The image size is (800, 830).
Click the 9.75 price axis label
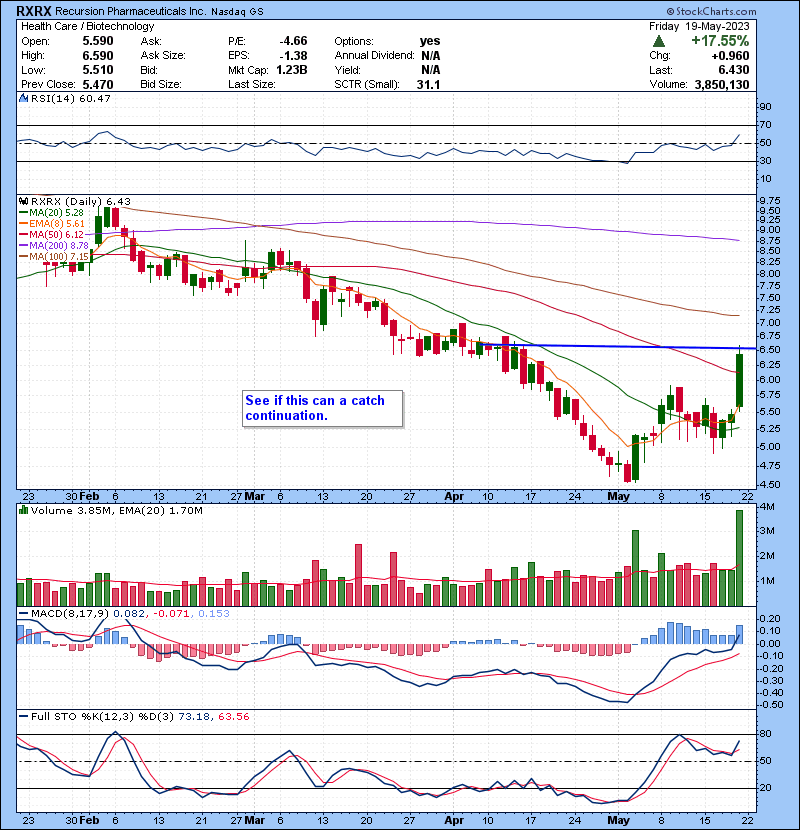770,201
